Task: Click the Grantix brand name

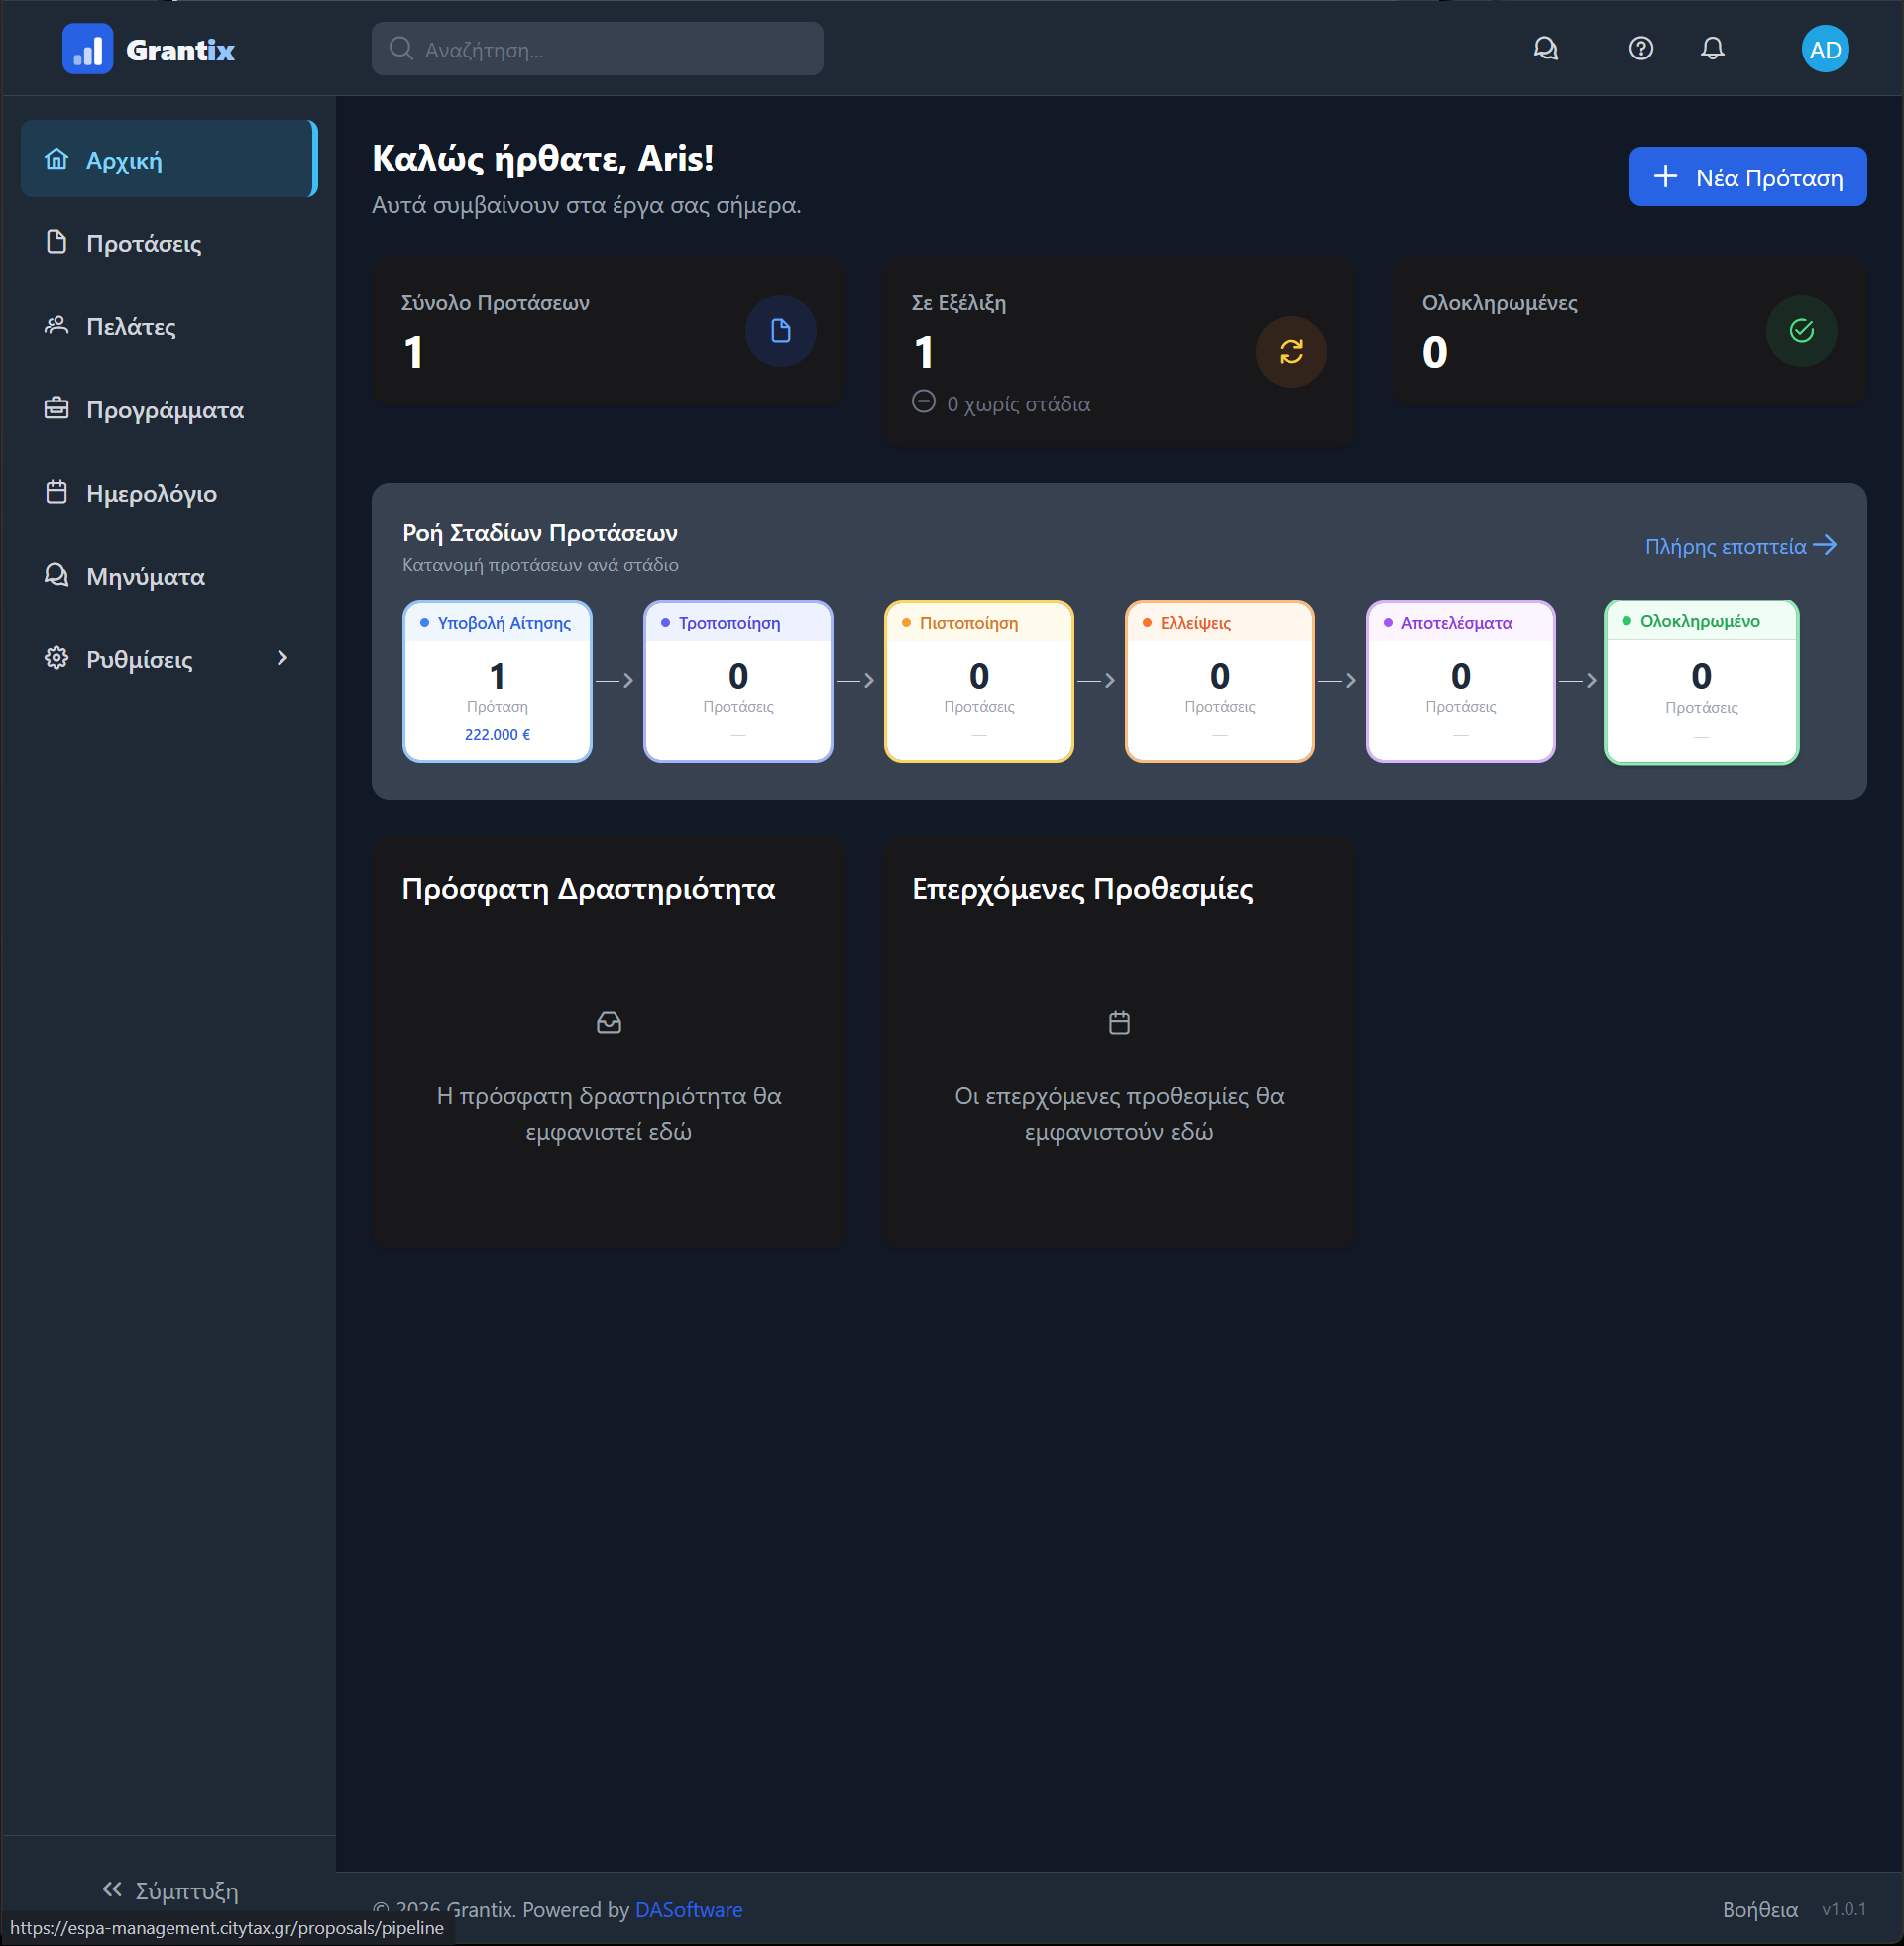Action: [181, 50]
